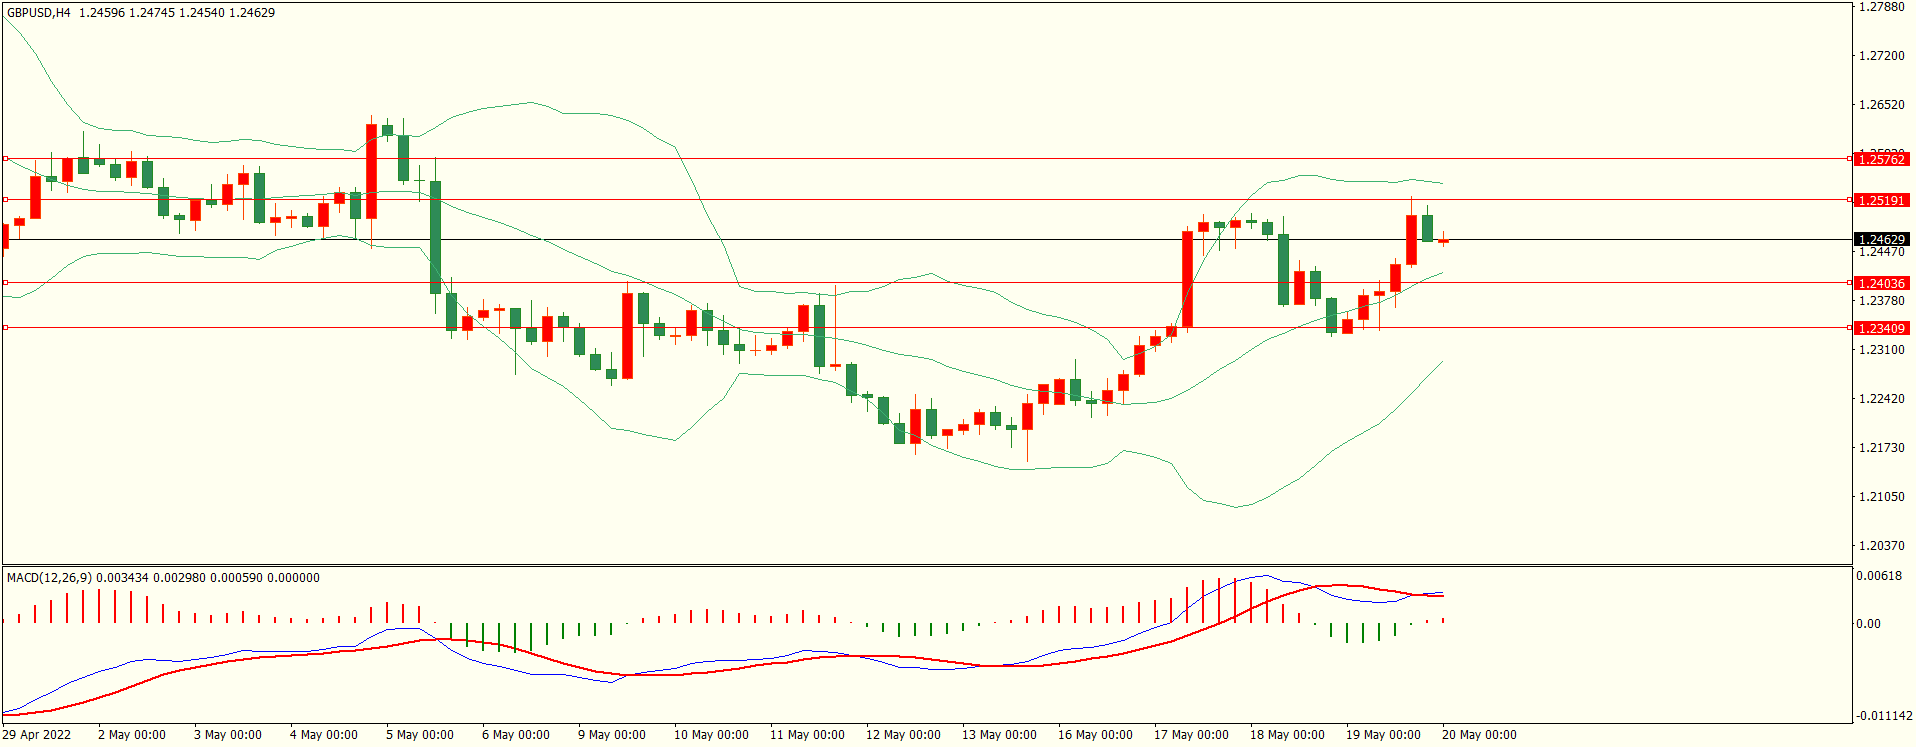This screenshot has width=1916, height=747.
Task: Click the 20 May 00:00 date label
Action: pyautogui.click(x=1479, y=735)
